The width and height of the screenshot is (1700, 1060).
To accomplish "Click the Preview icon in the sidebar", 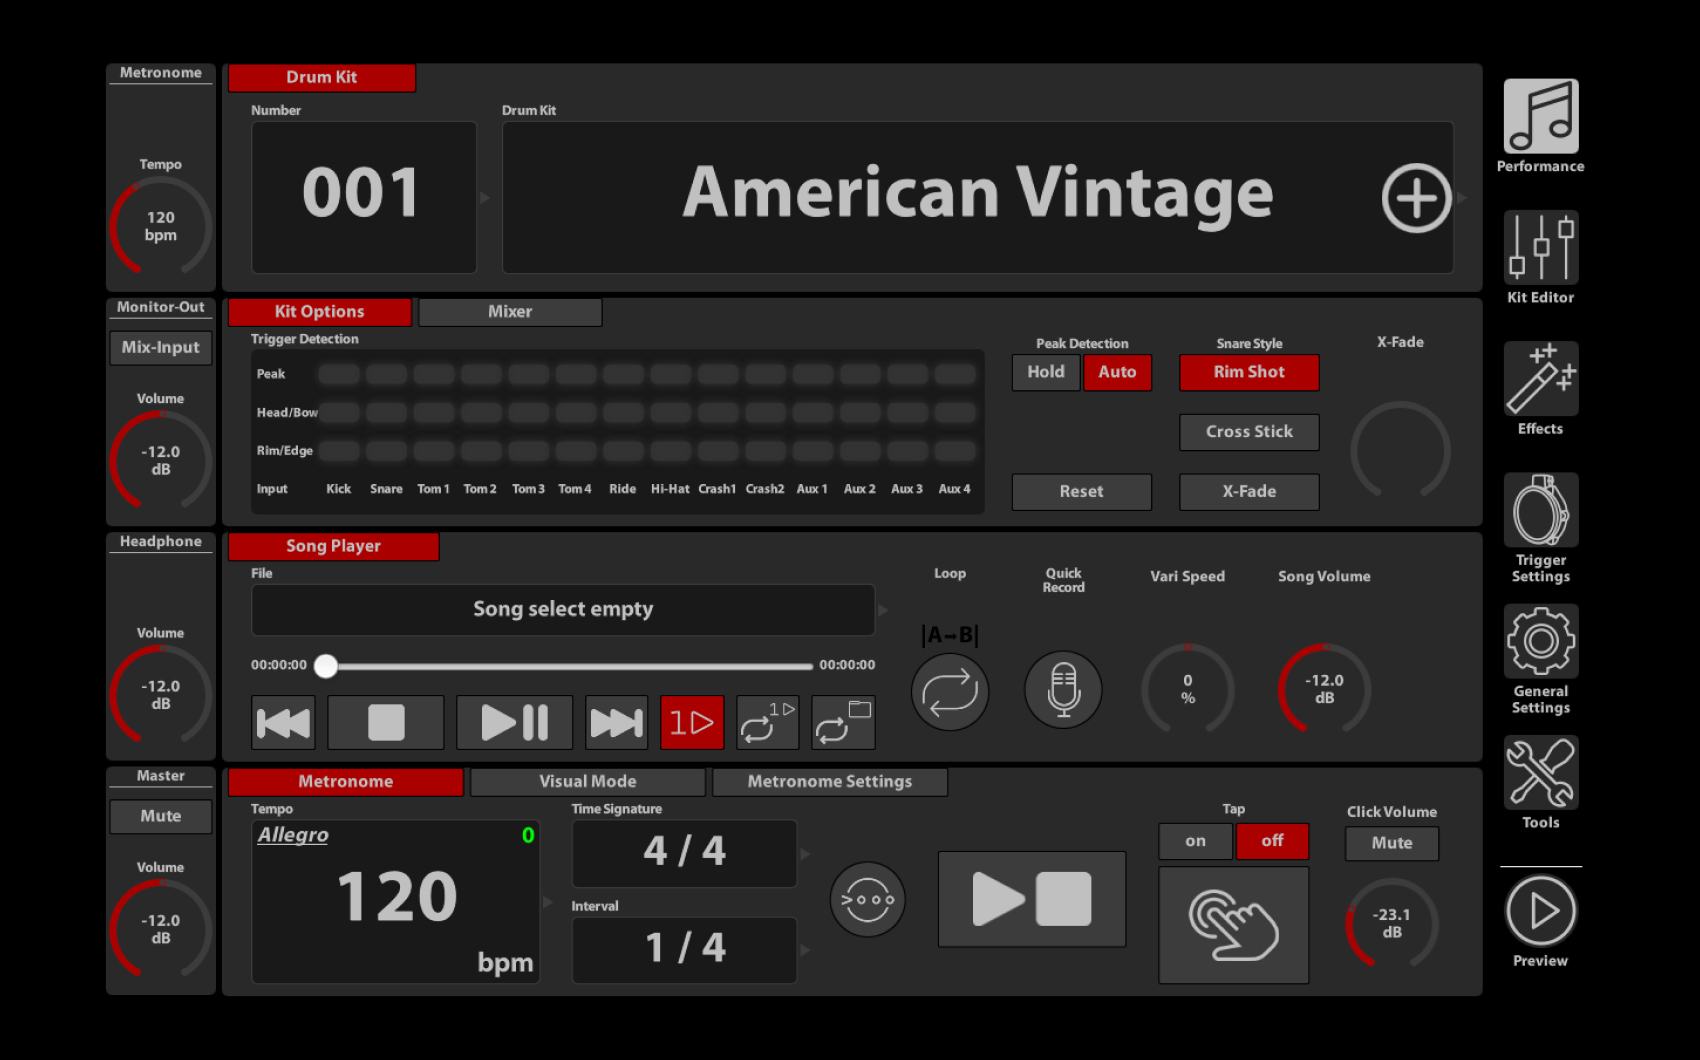I will 1540,912.
